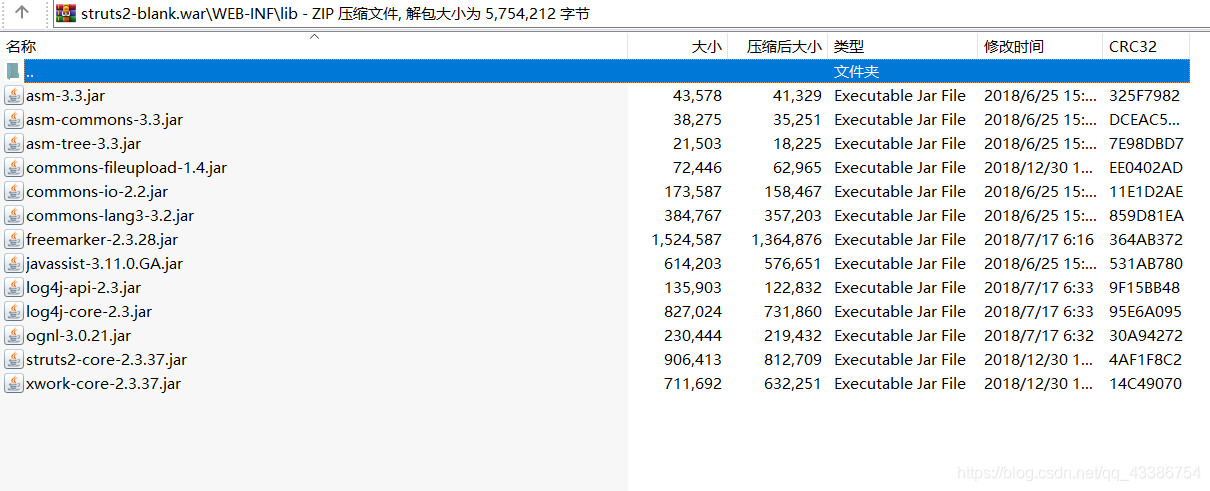Sort by the CRC32 column header
The width and height of the screenshot is (1210, 491).
point(1146,46)
